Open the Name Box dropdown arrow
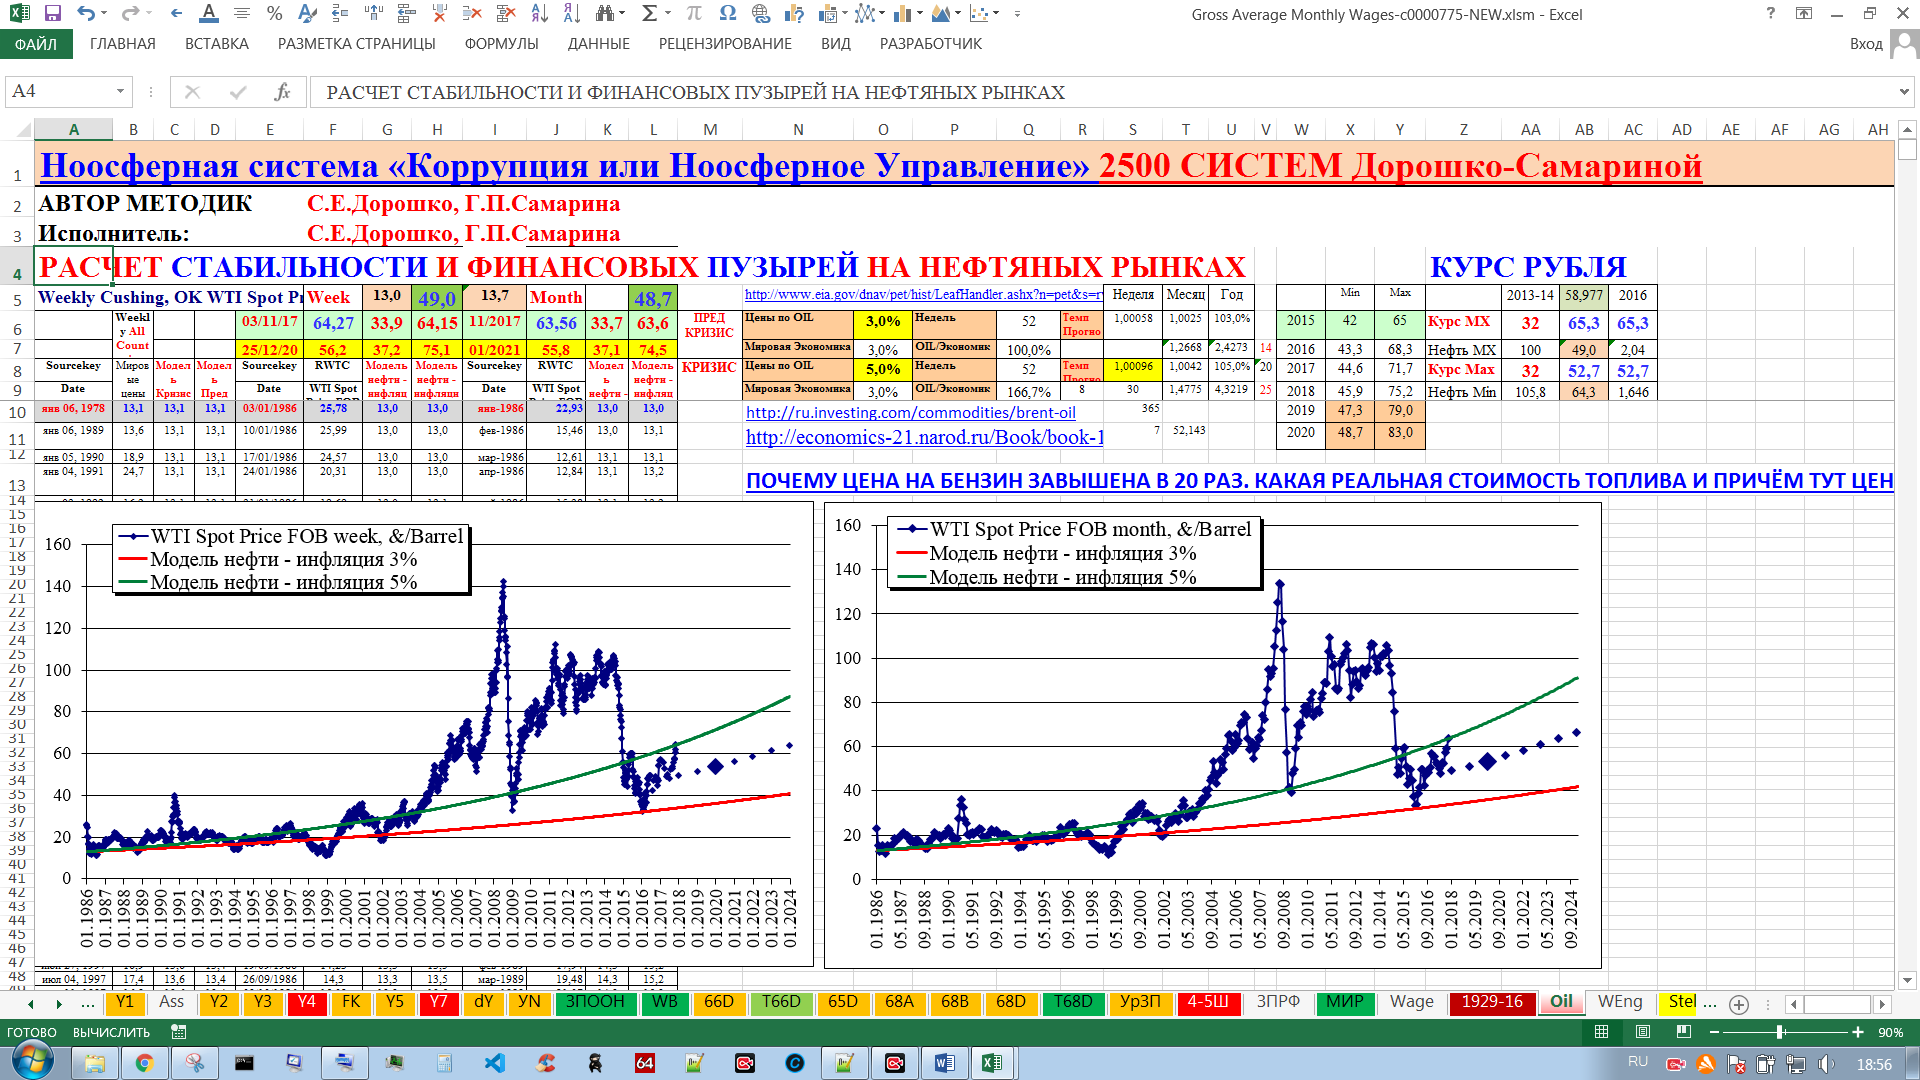Image resolution: width=1920 pixels, height=1080 pixels. 120,92
